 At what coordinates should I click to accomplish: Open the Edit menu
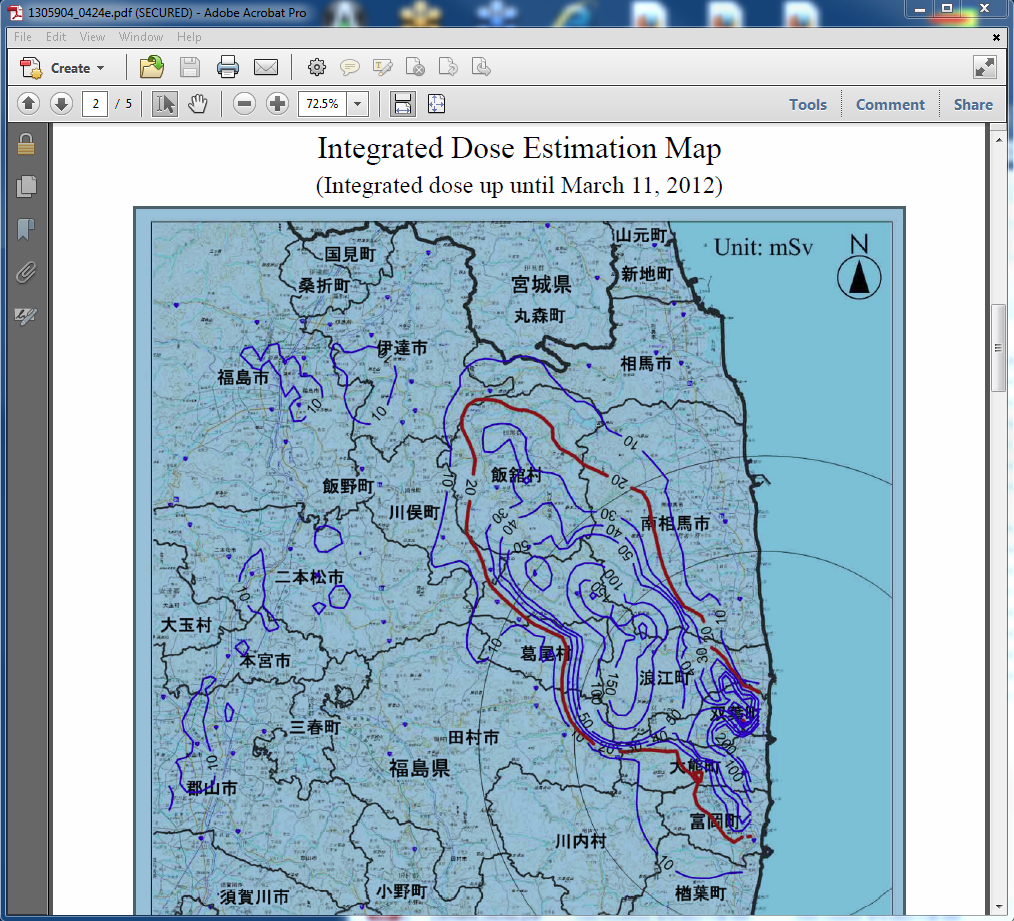click(56, 37)
